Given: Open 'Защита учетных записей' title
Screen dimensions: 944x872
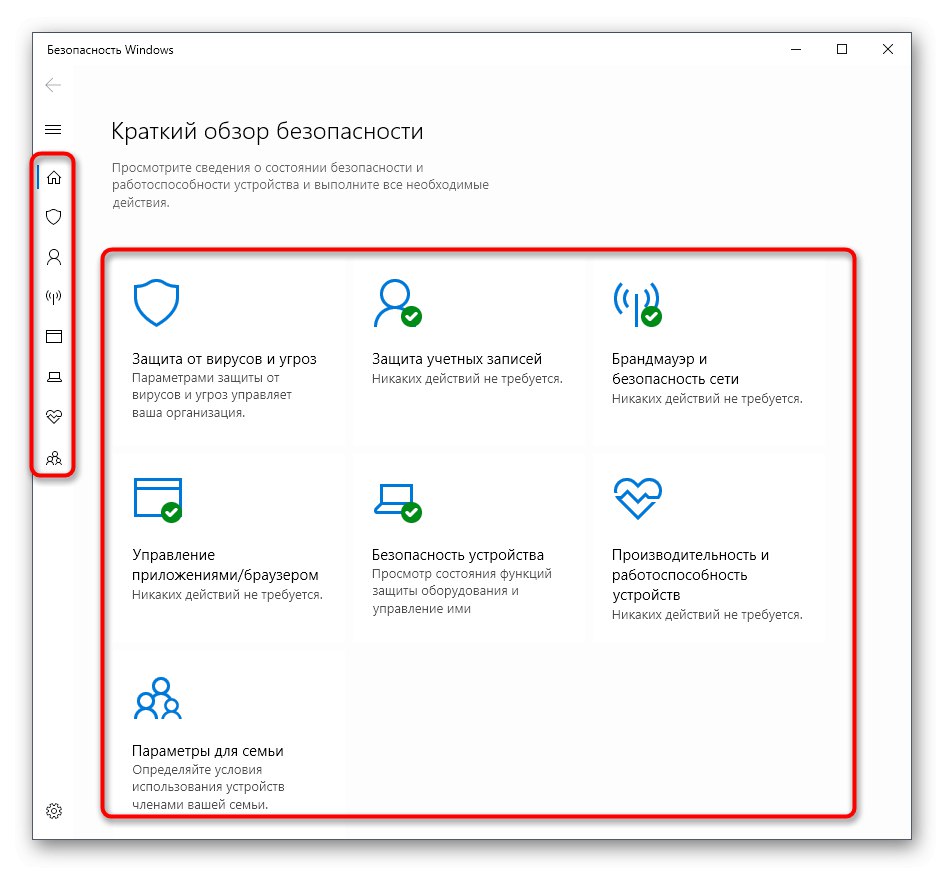Looking at the screenshot, I should coord(457,359).
